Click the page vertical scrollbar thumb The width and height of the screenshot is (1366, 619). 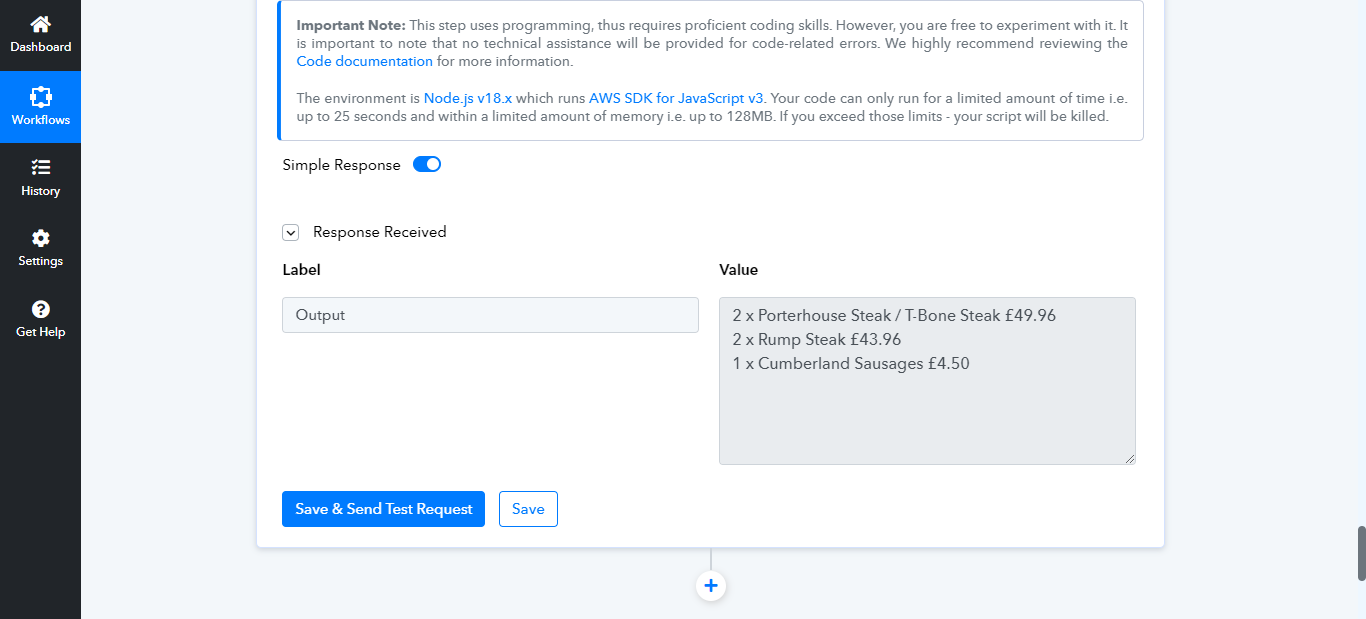pyautogui.click(x=1361, y=553)
